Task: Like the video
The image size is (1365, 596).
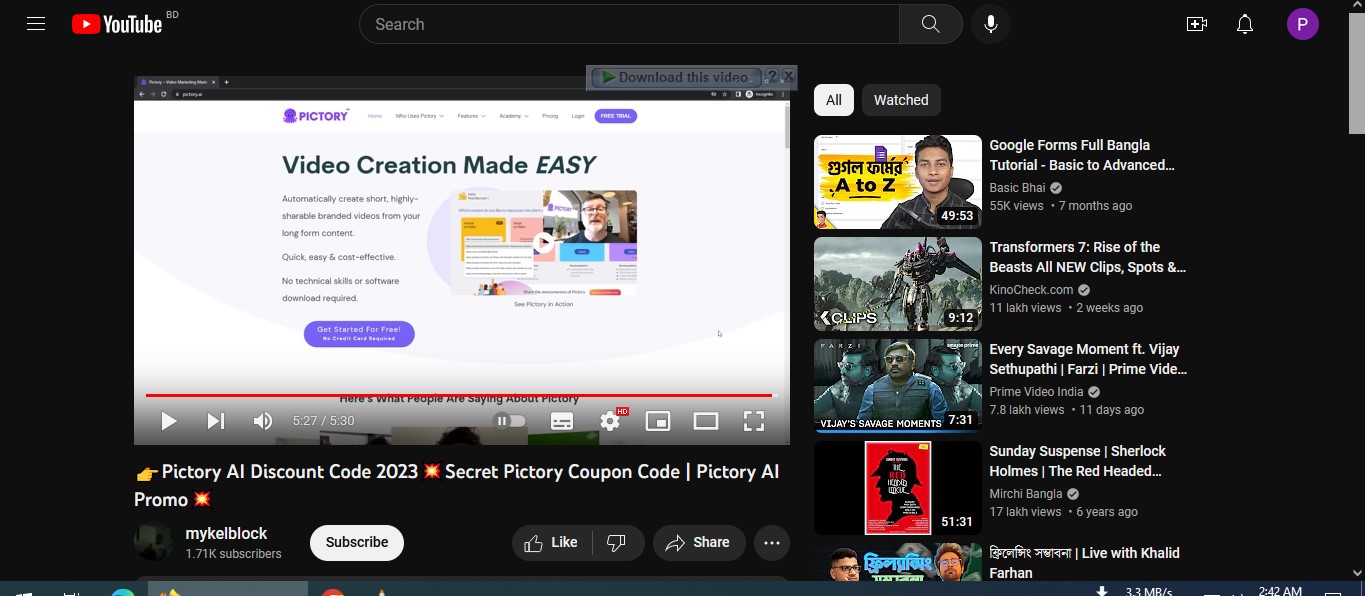Action: 552,543
